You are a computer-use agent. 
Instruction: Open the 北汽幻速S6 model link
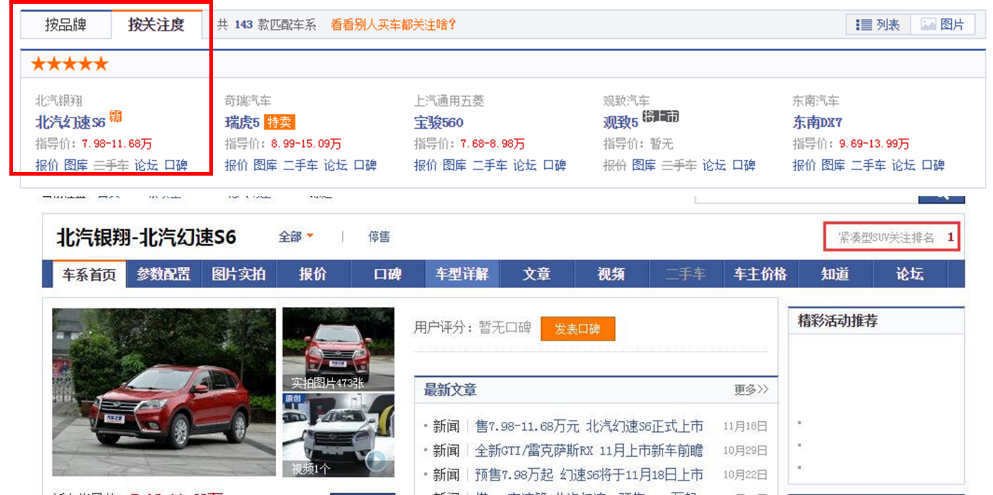pos(70,122)
